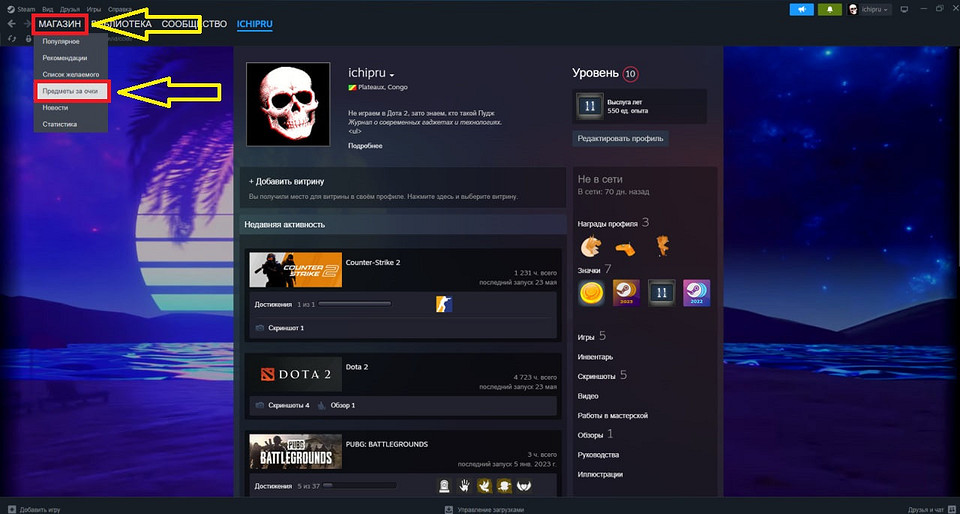Open Big Picture mode monitor icon
The width and height of the screenshot is (960, 514).
pos(904,9)
